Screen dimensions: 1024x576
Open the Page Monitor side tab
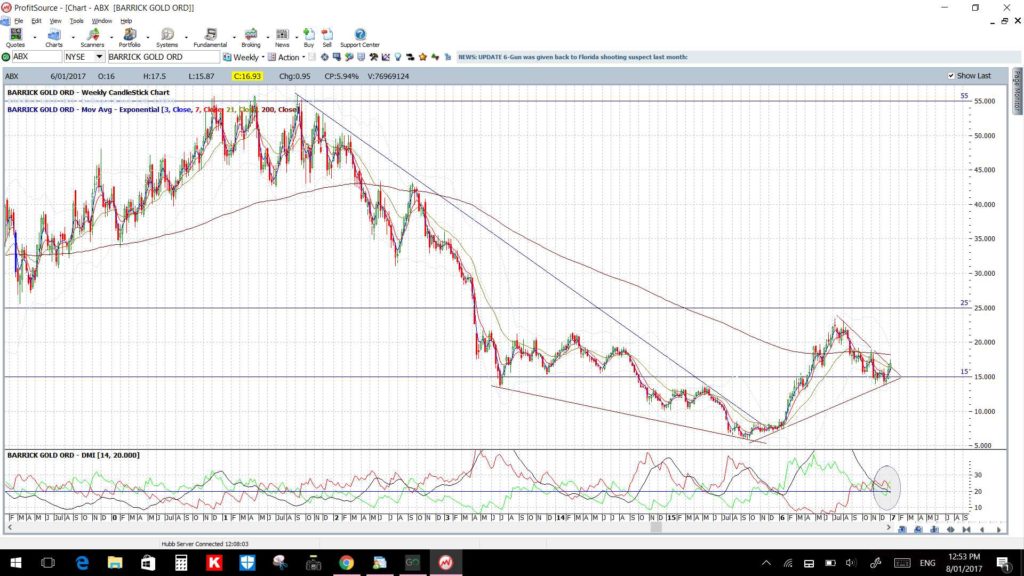tap(1017, 91)
